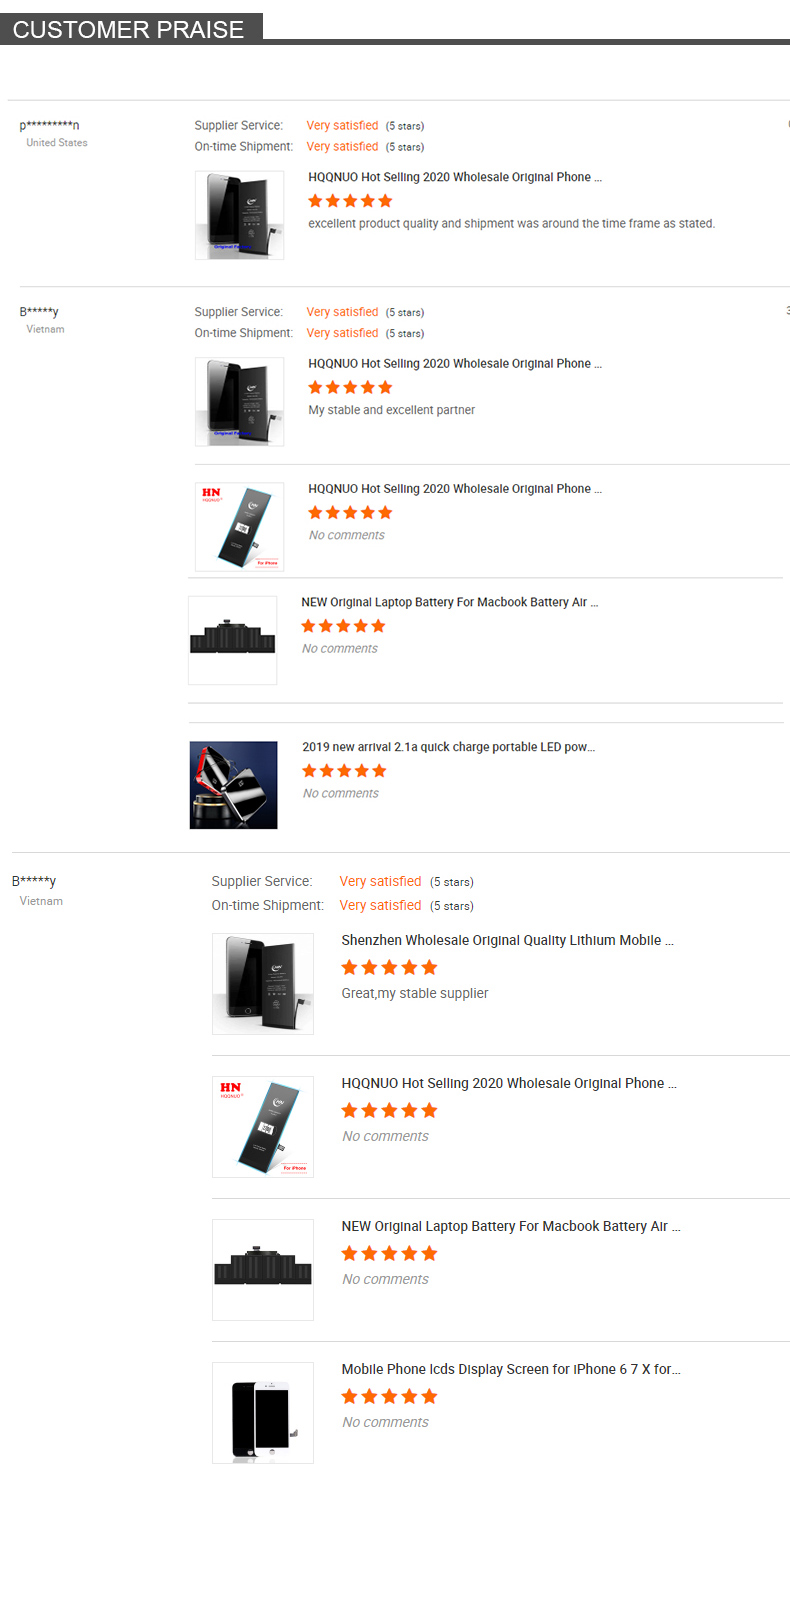Open first 'NEW Original Laptop Battery For Macbook' link

(450, 602)
